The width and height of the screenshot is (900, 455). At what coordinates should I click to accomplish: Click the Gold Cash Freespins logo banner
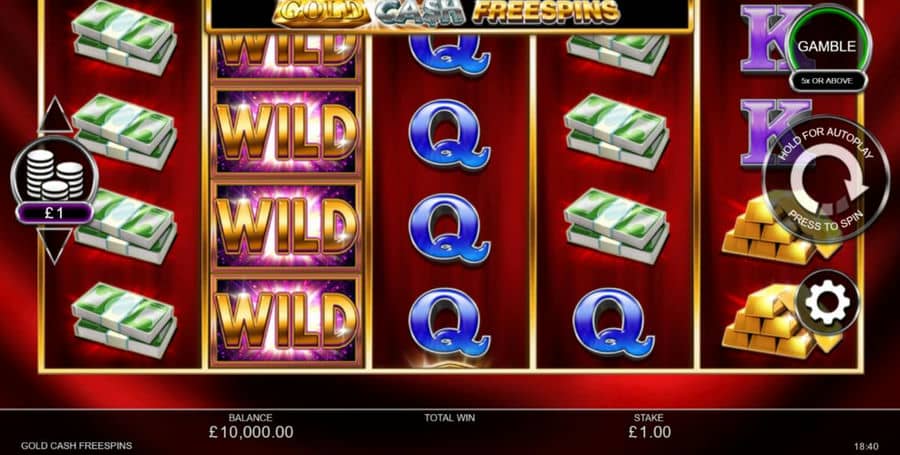click(x=449, y=13)
